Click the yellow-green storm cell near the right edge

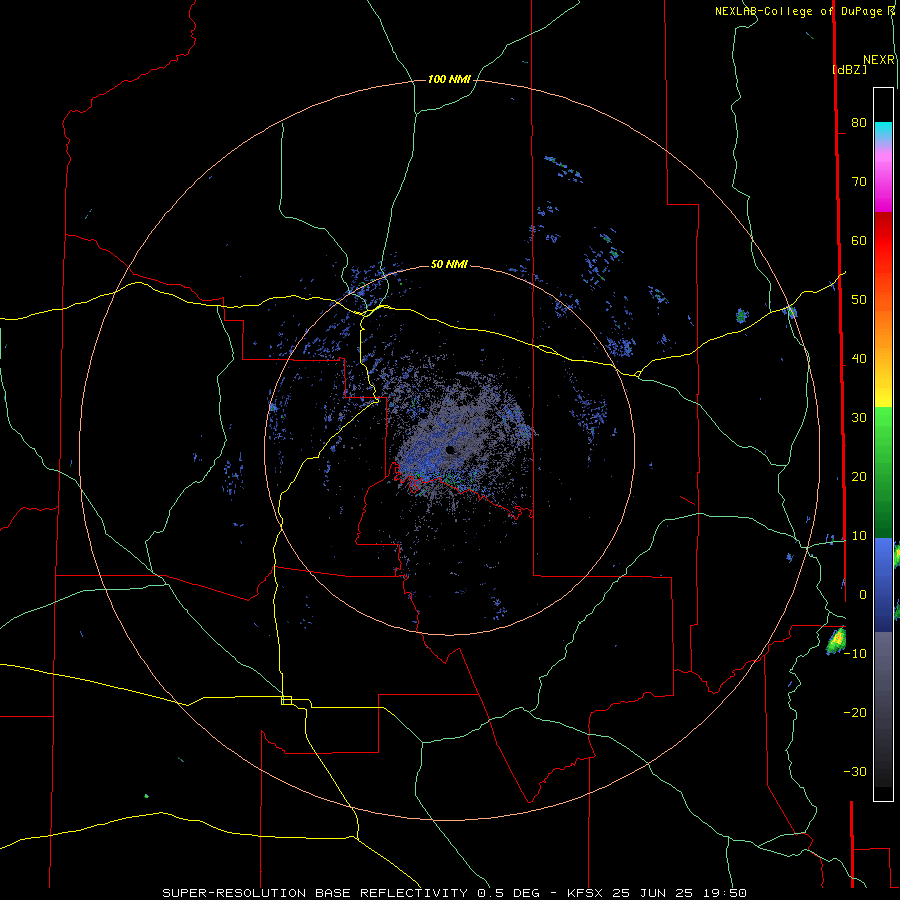(x=836, y=640)
